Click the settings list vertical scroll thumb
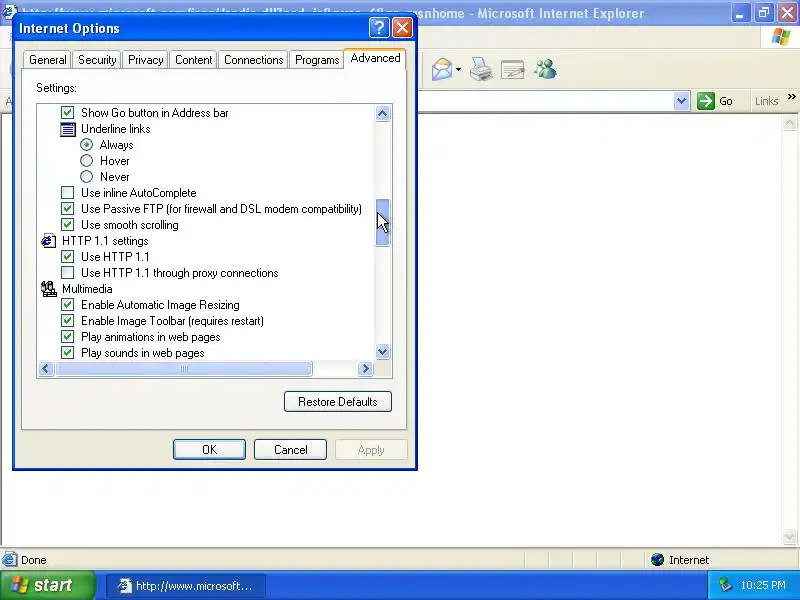 [x=383, y=222]
